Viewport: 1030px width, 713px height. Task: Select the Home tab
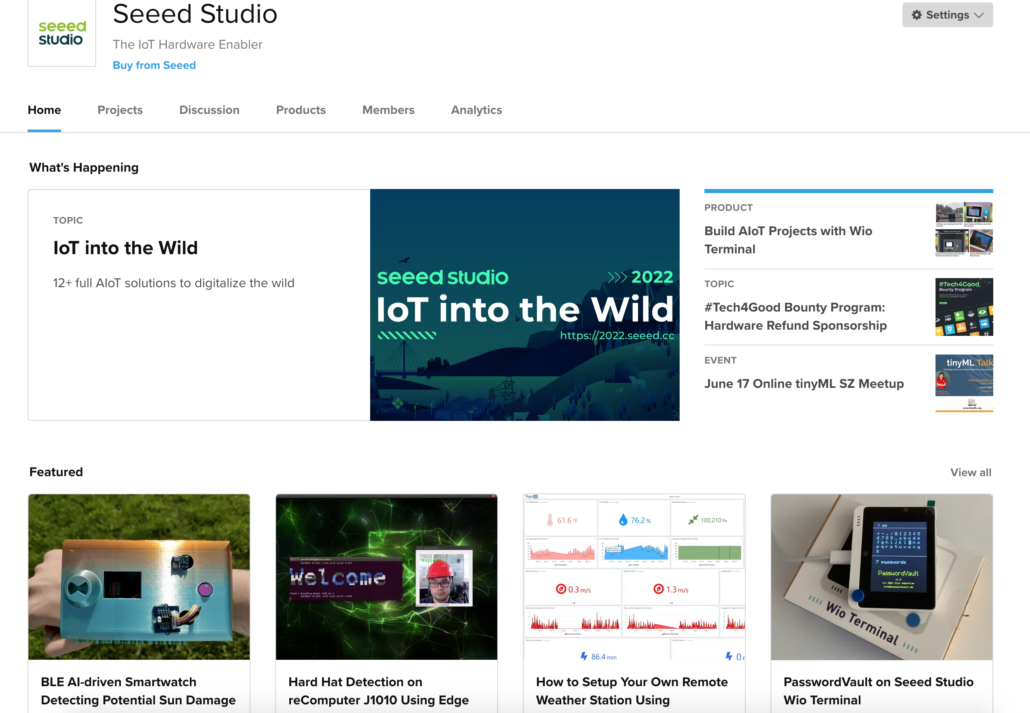coord(44,110)
